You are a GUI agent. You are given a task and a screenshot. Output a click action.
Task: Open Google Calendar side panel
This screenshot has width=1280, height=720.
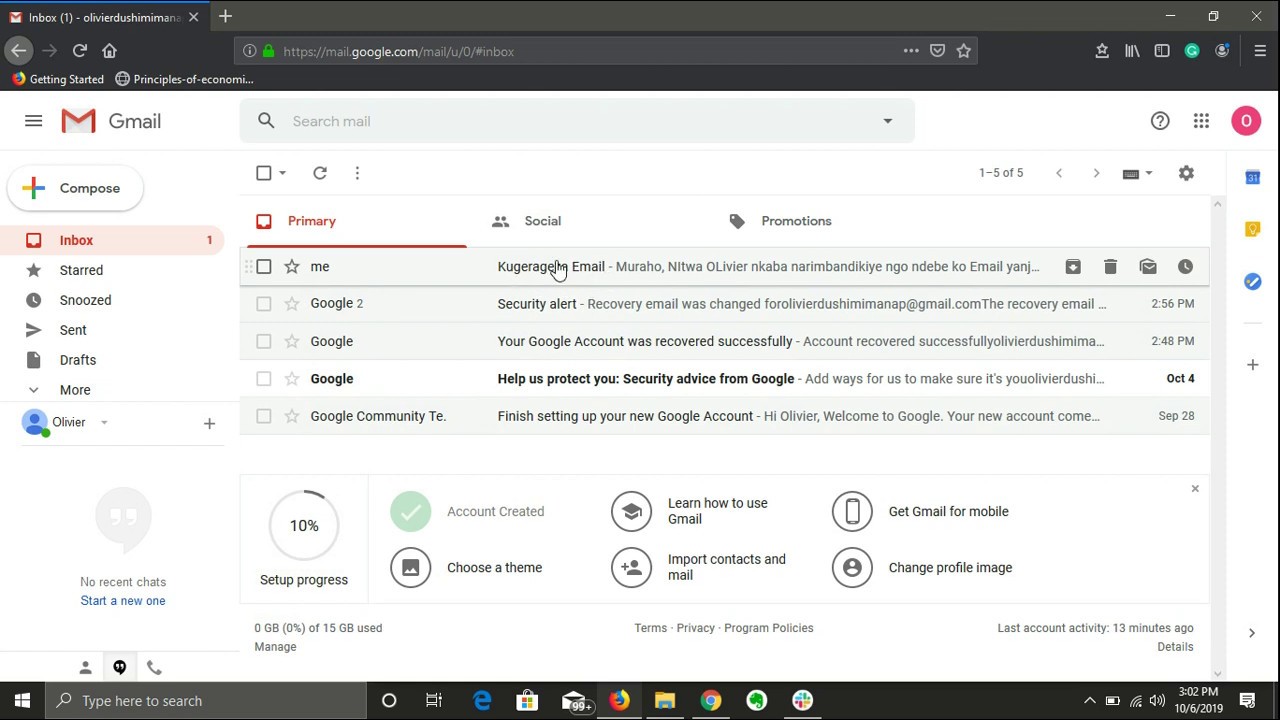tap(1252, 177)
